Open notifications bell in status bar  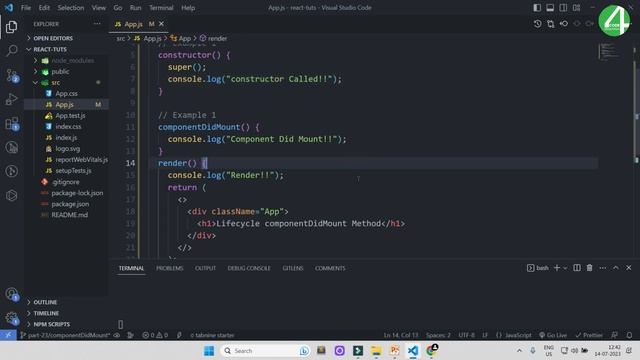point(629,335)
